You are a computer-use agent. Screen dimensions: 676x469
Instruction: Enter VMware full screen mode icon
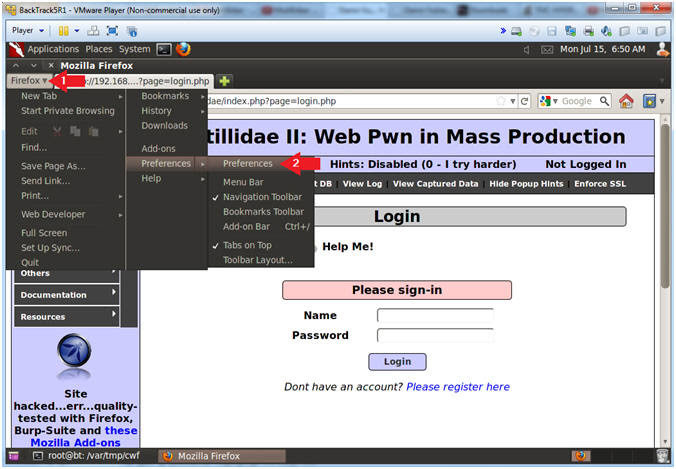tap(112, 31)
